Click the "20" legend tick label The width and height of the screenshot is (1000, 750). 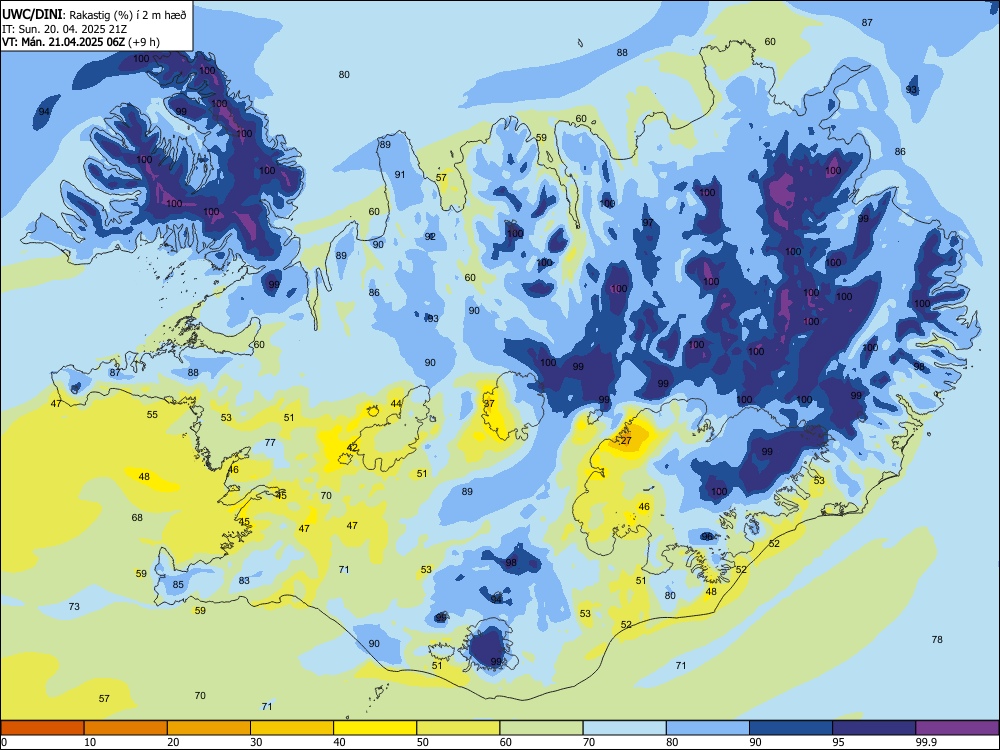tap(173, 742)
